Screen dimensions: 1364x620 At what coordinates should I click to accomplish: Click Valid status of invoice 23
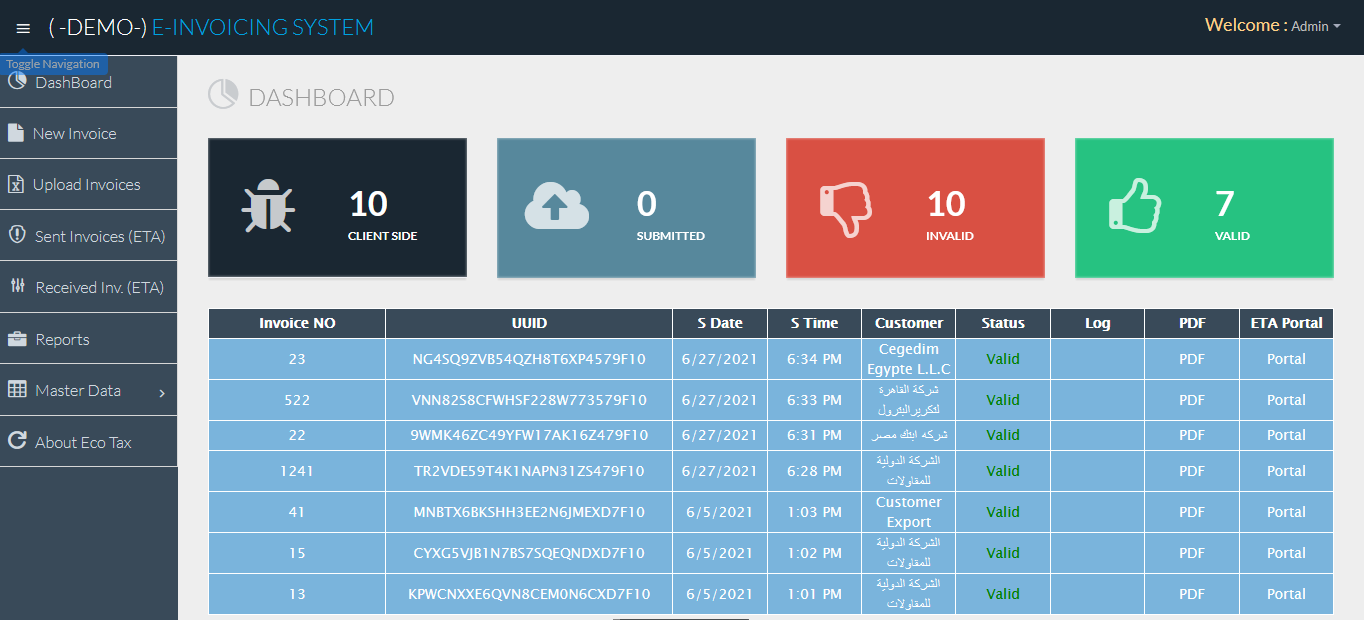coord(1003,359)
